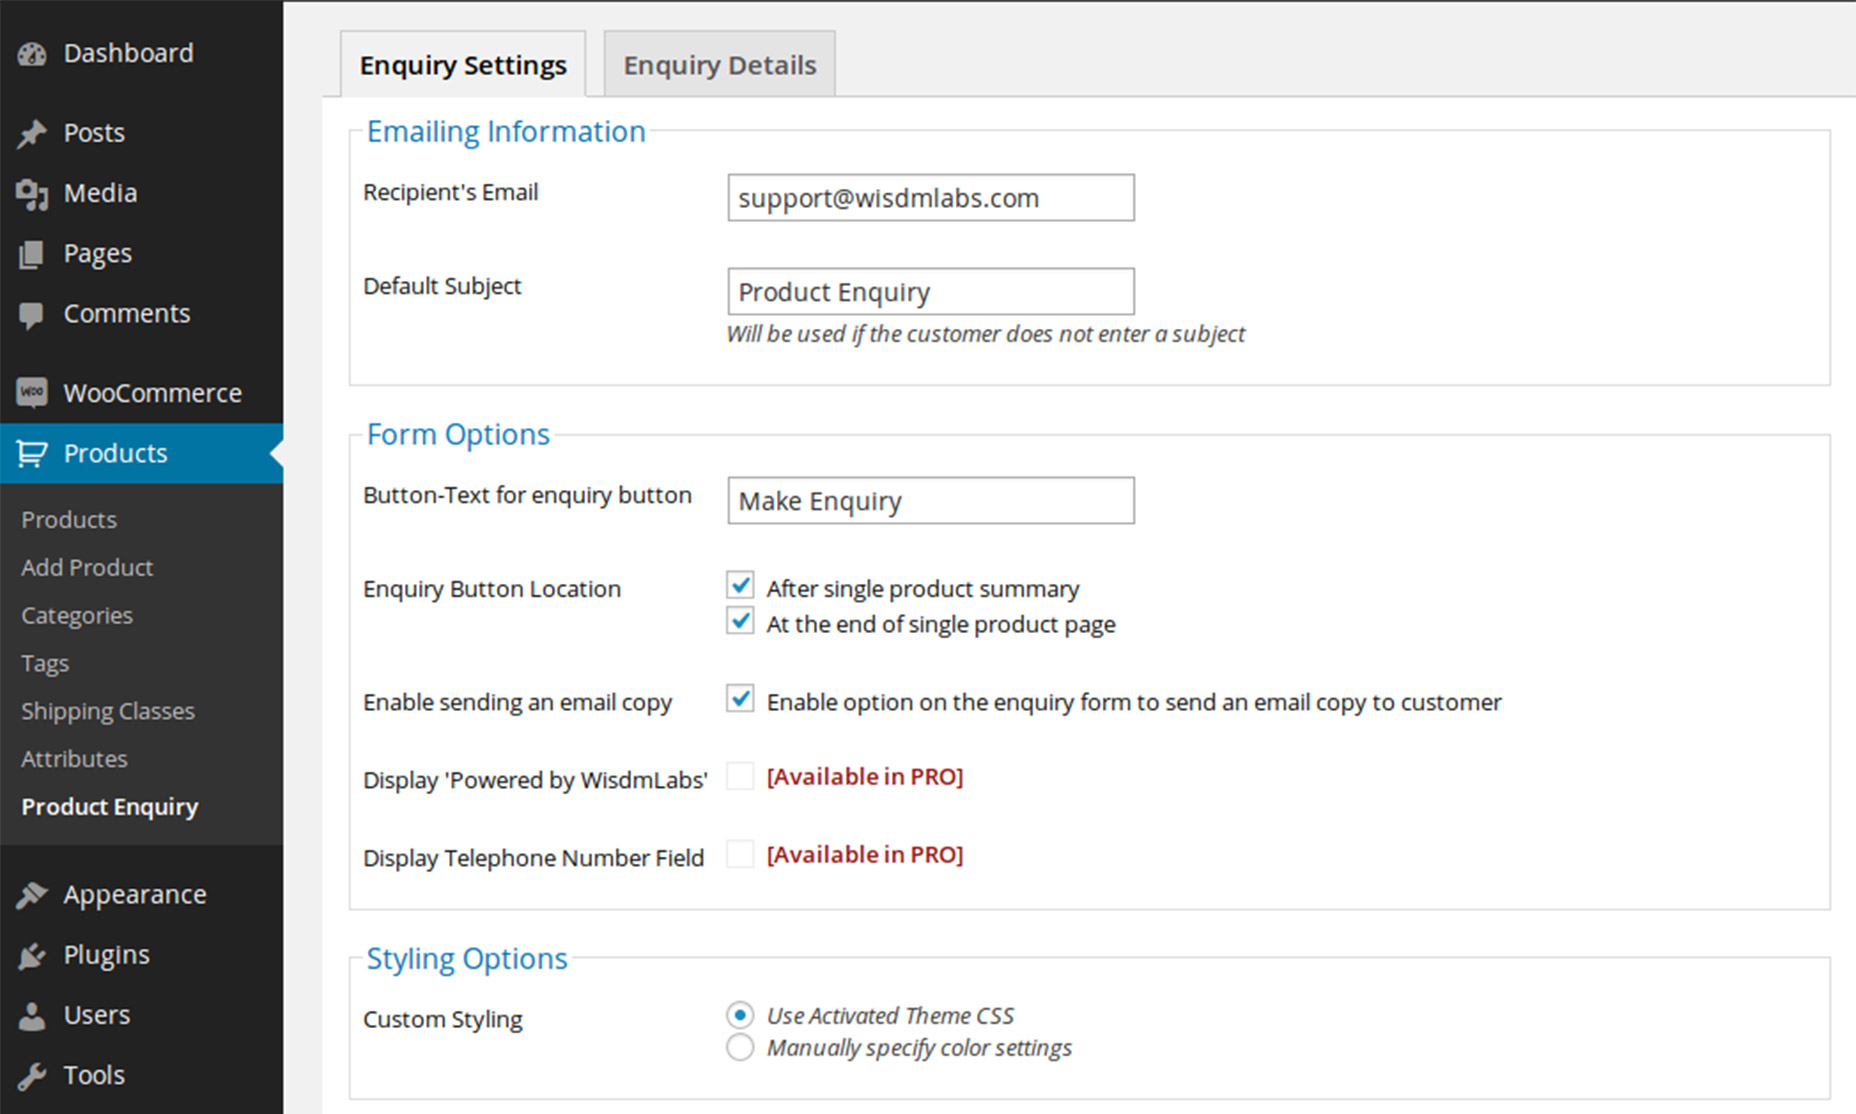The width and height of the screenshot is (1856, 1114).
Task: Click Available in PRO beside Powered by WisdmLabs
Action: click(865, 776)
